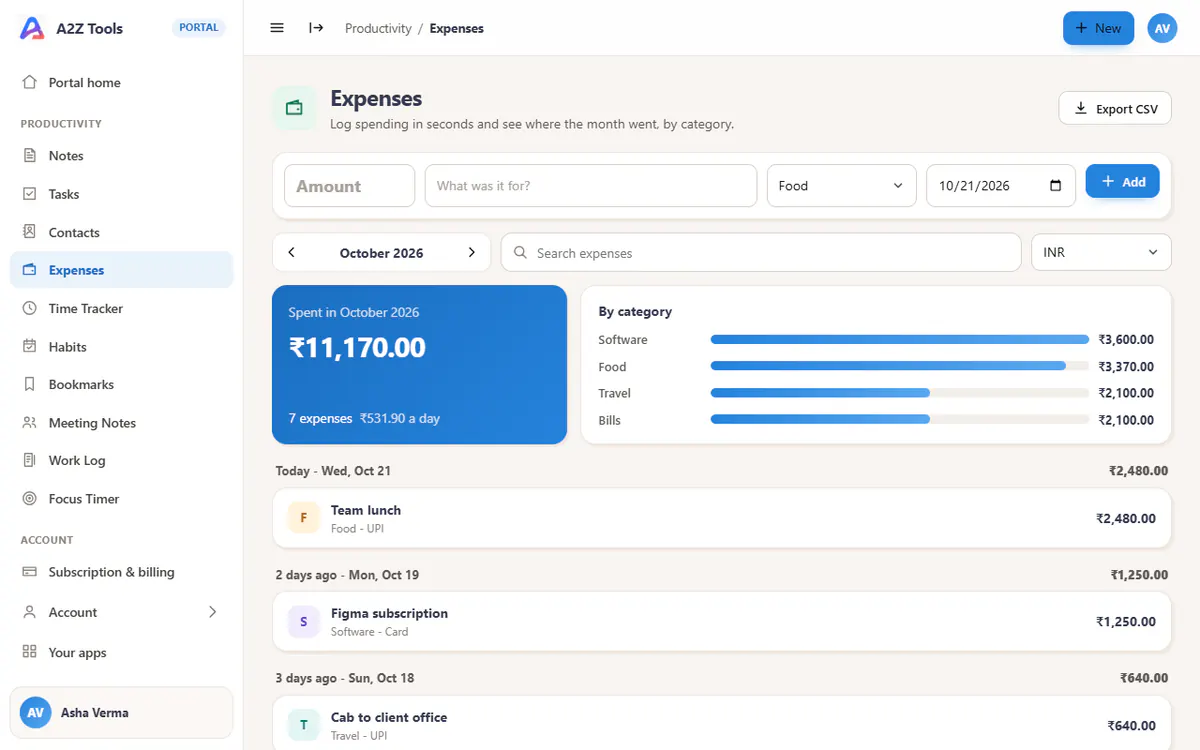Click the S badge on Figma subscription

click(x=303, y=622)
